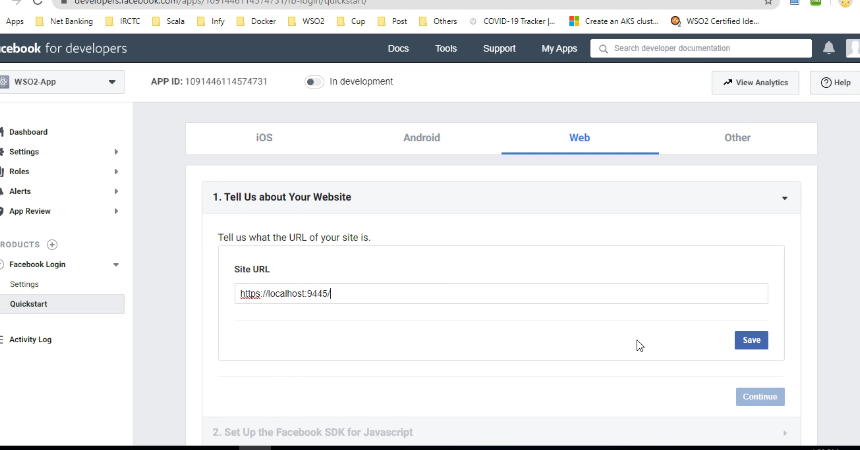Click the Microsoft logo bookmark icon
The height and width of the screenshot is (450, 860).
574,21
